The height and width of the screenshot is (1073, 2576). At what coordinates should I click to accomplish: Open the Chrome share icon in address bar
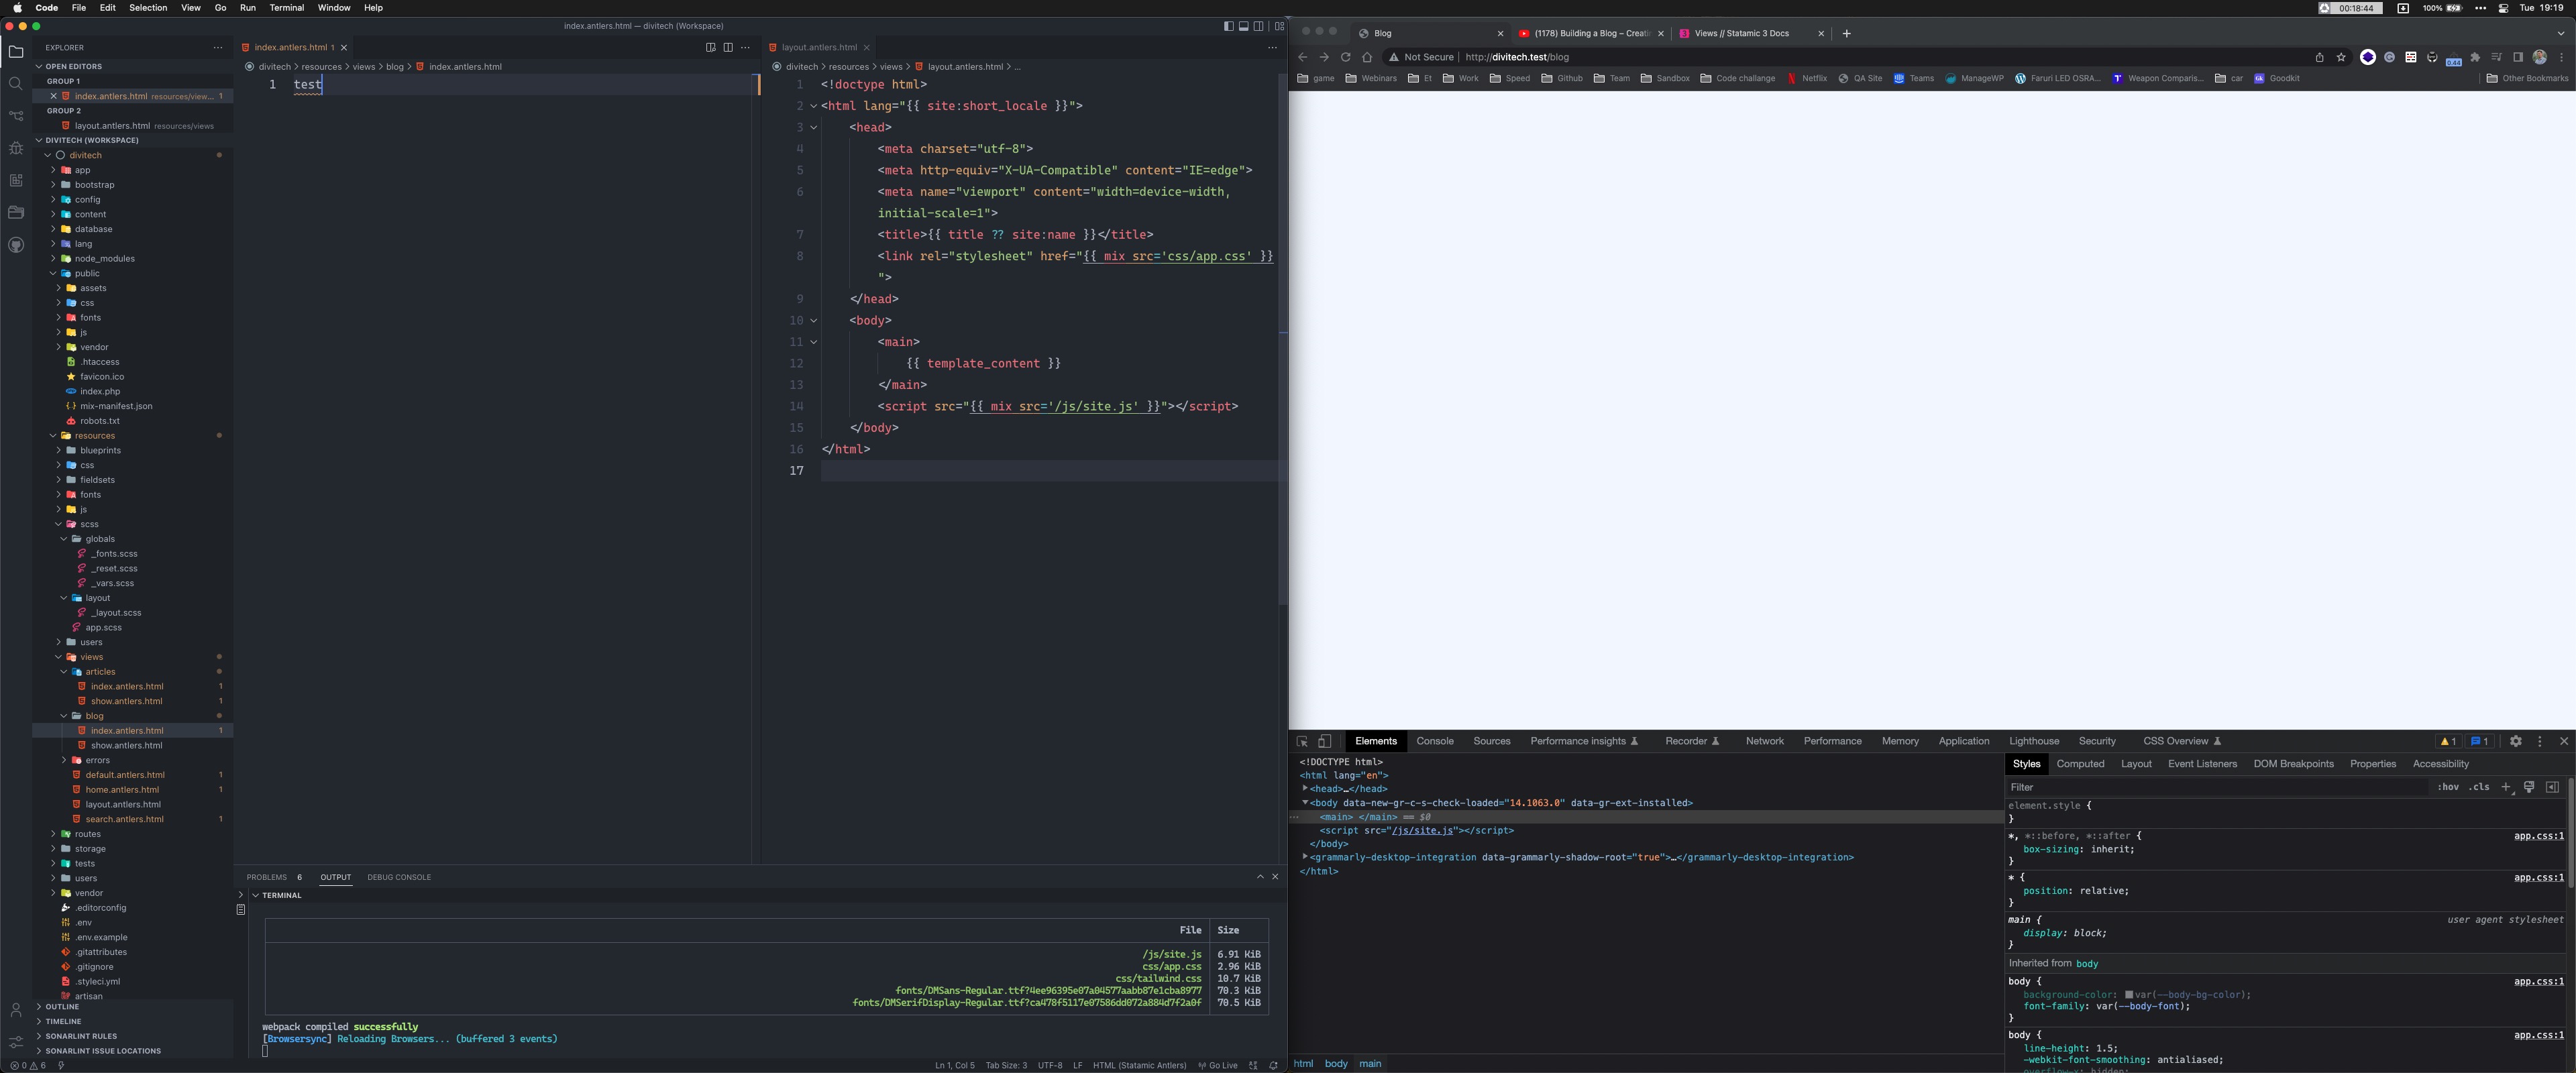(x=2319, y=57)
